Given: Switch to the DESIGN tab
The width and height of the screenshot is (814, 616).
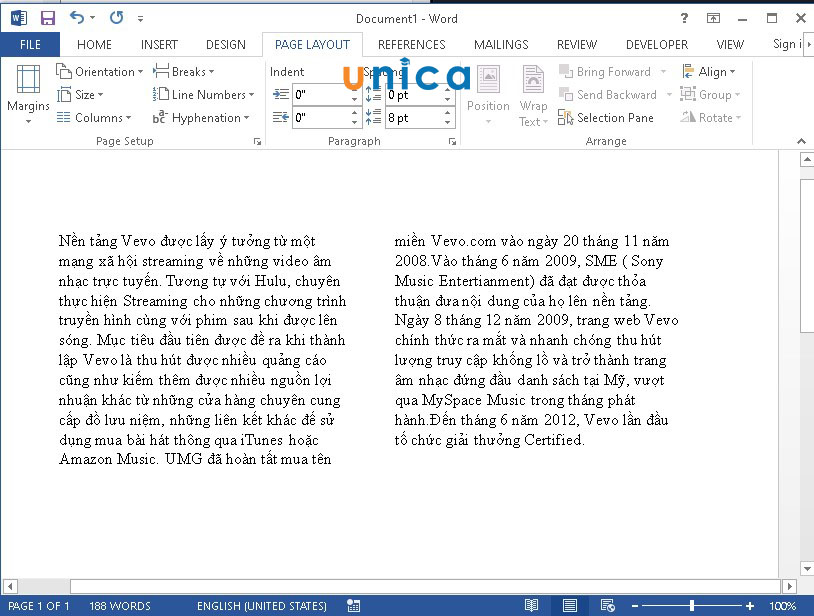Looking at the screenshot, I should (226, 45).
